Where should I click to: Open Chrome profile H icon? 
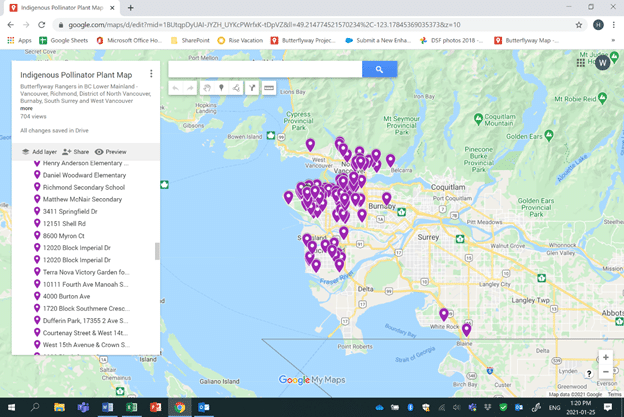click(598, 25)
